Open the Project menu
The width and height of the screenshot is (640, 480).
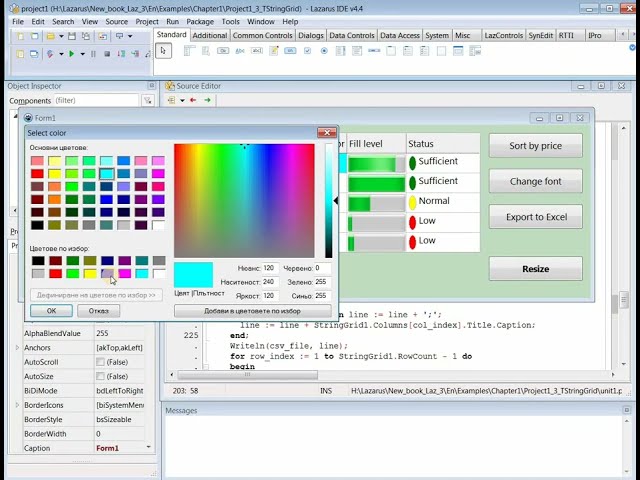[x=147, y=22]
